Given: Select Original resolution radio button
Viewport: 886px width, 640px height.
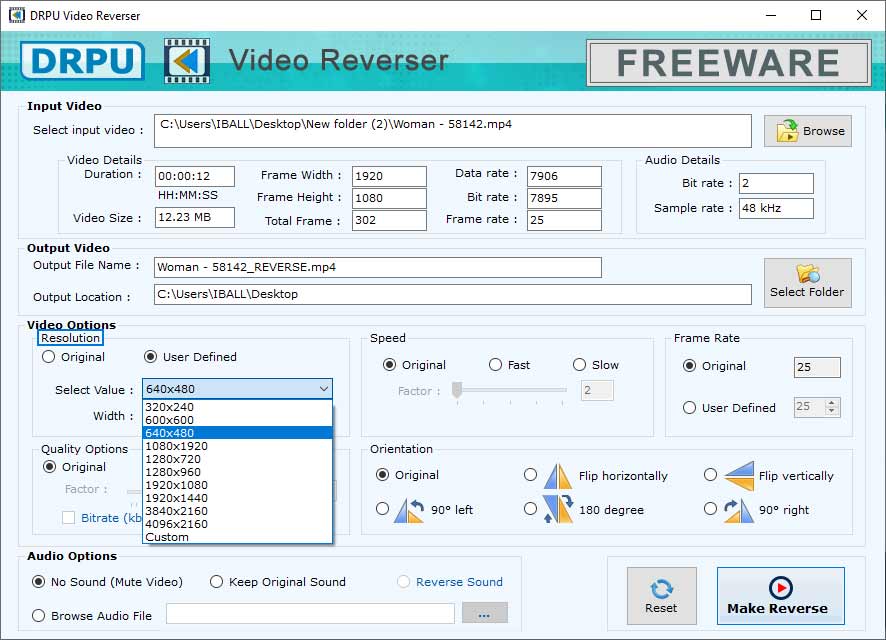Looking at the screenshot, I should coord(49,357).
